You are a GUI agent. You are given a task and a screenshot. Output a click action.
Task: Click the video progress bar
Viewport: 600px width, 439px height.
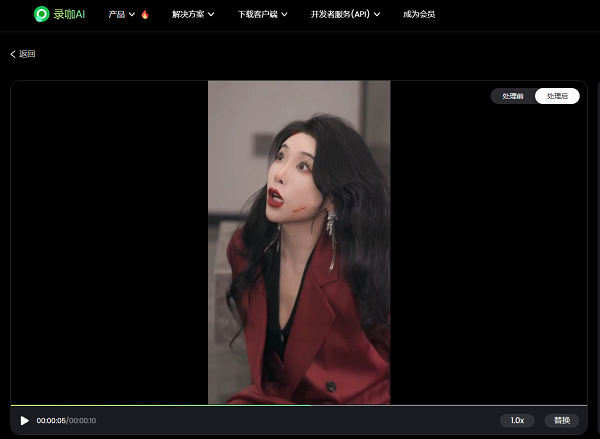[x=300, y=406]
